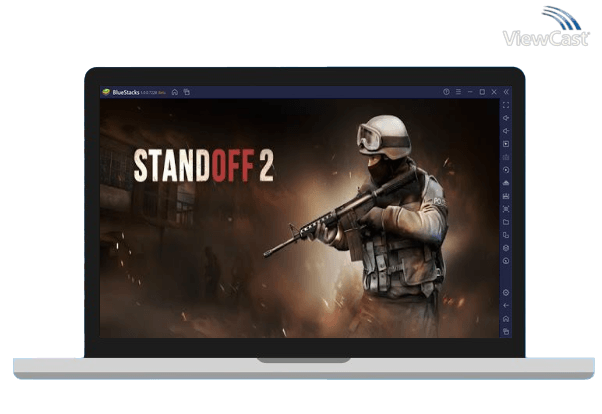Open the multi-instance icon in title bar

(187, 92)
